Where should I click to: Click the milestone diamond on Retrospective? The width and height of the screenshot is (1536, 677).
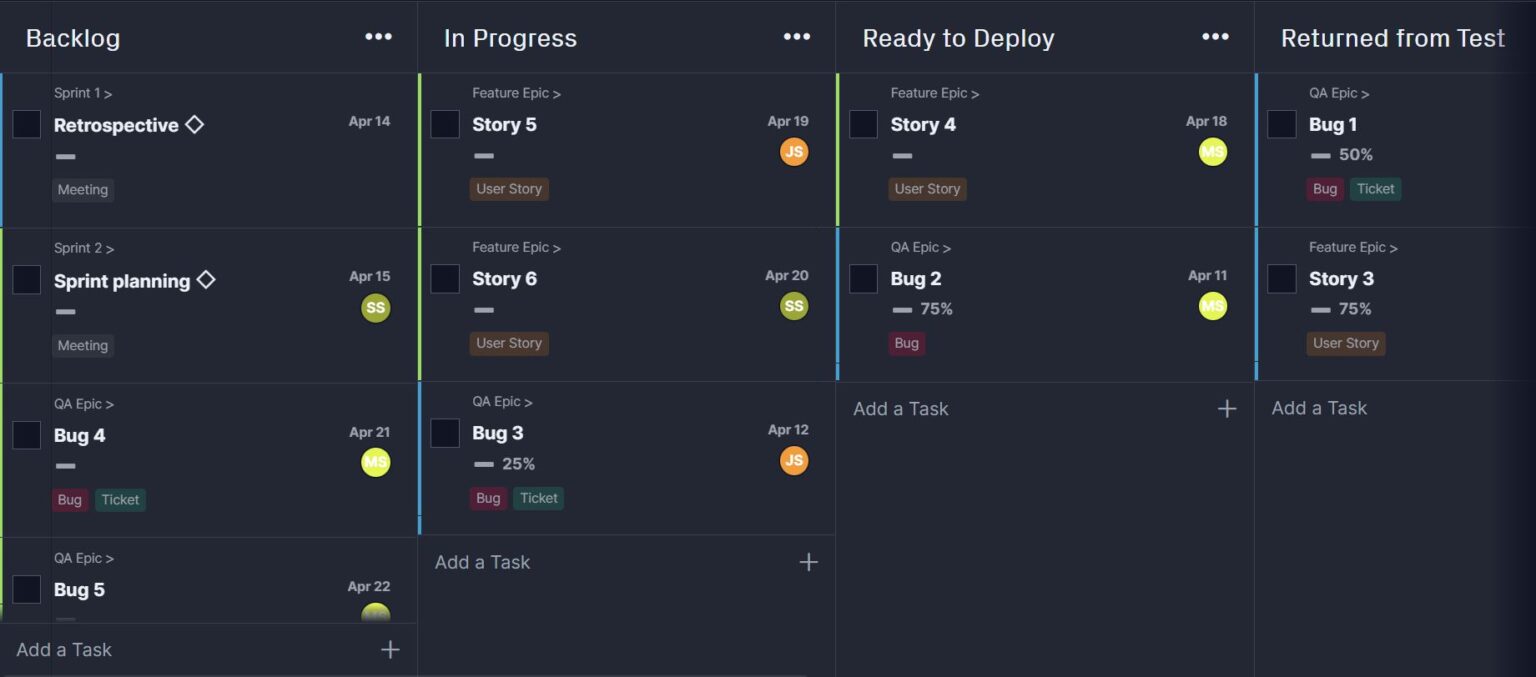196,123
